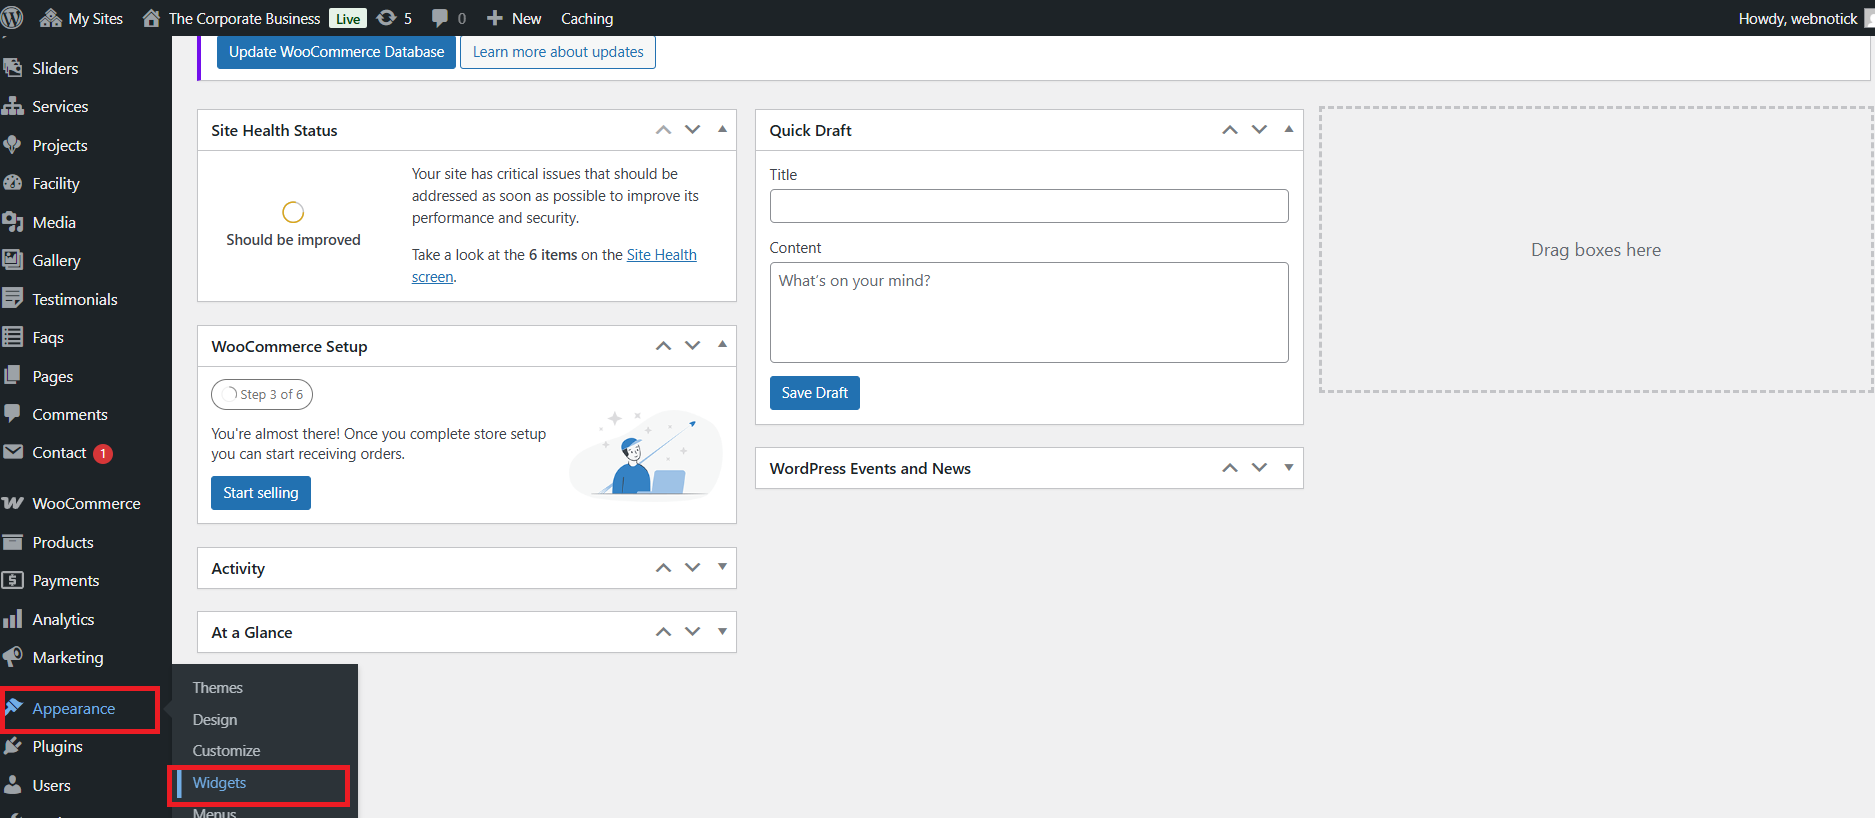Open Analytics from the sidebar
1875x818 pixels.
(x=63, y=619)
